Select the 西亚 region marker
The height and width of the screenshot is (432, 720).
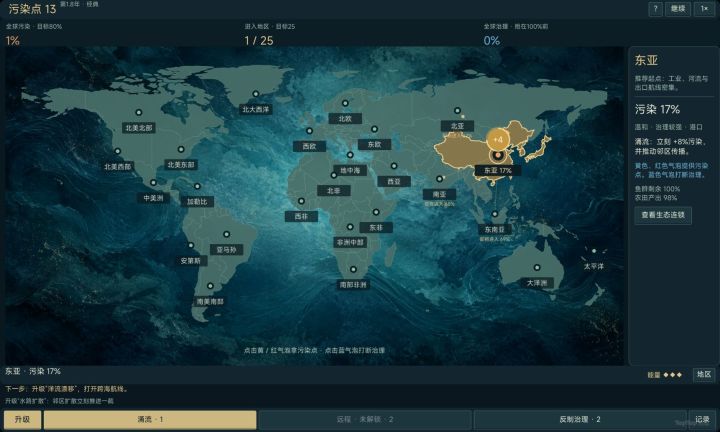[394, 166]
